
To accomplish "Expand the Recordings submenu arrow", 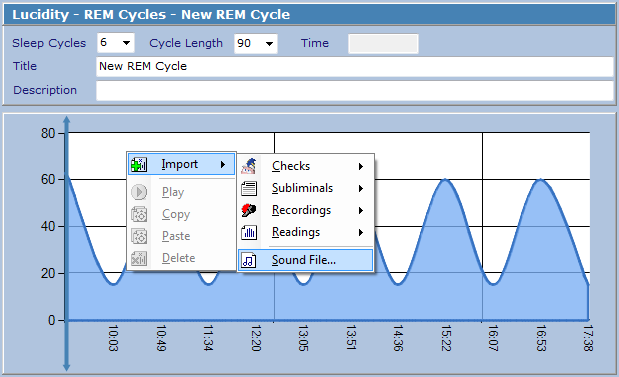I will pos(361,211).
